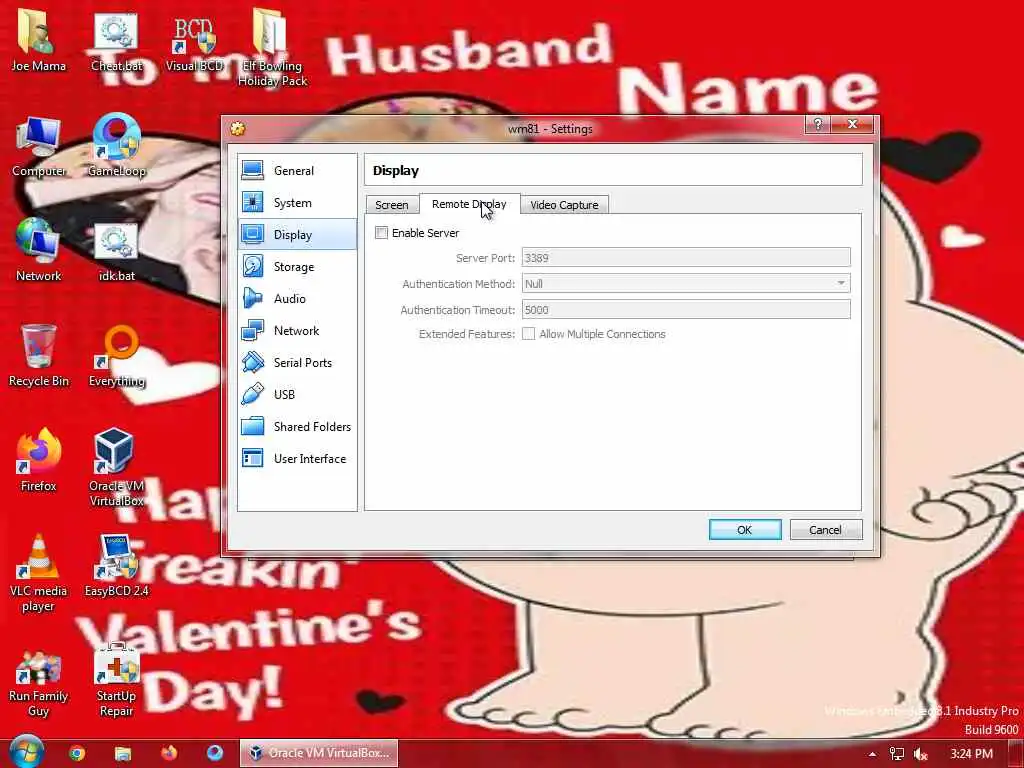Screen dimensions: 1024x768
Task: Select the VLC media player shortcut
Action: [x=38, y=573]
